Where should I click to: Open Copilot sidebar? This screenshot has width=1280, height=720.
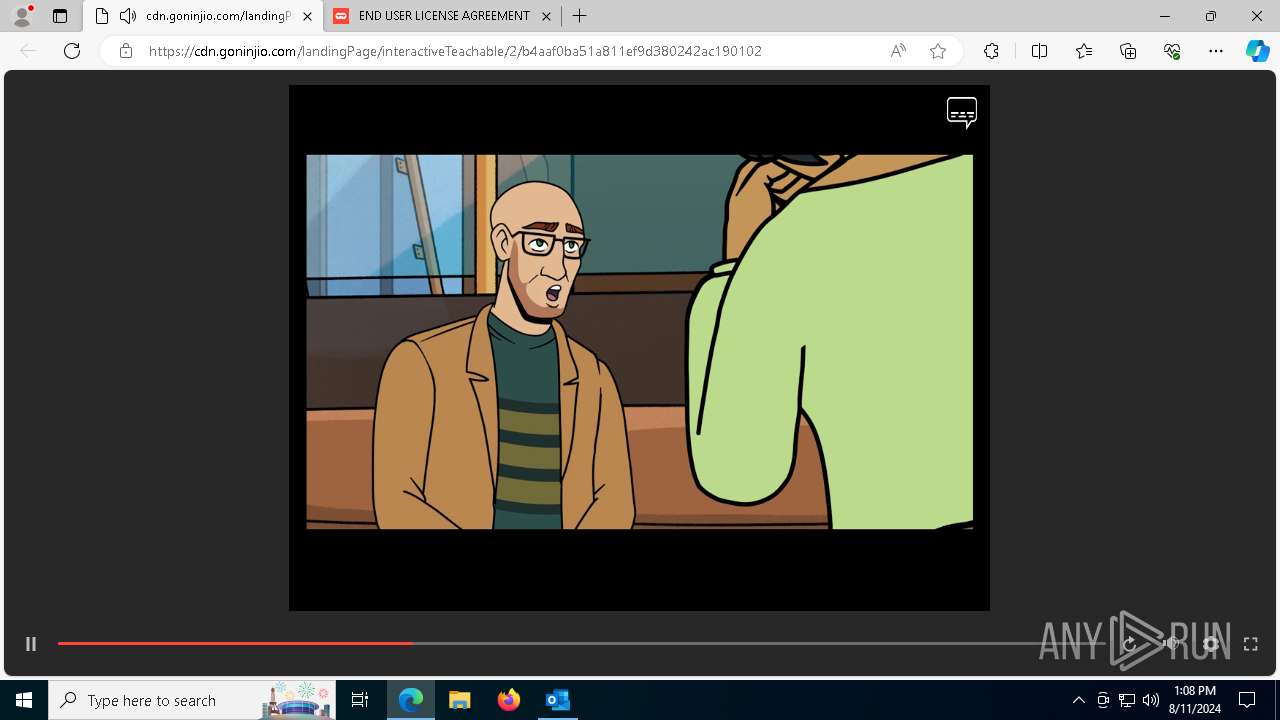pos(1257,51)
